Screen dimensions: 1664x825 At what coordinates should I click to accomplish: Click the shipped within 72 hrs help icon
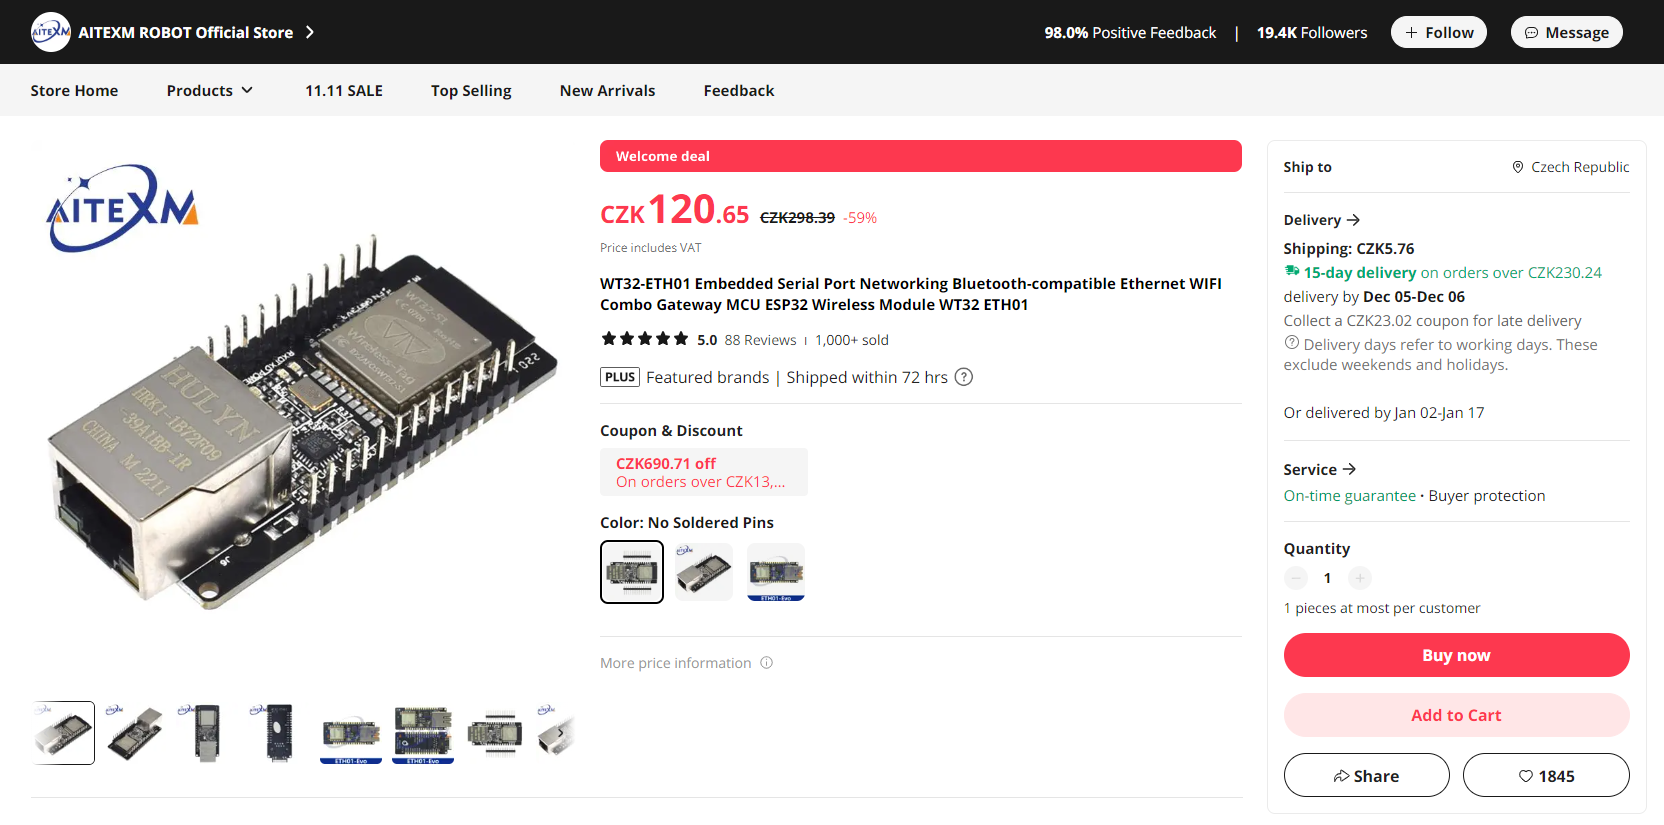(x=963, y=377)
